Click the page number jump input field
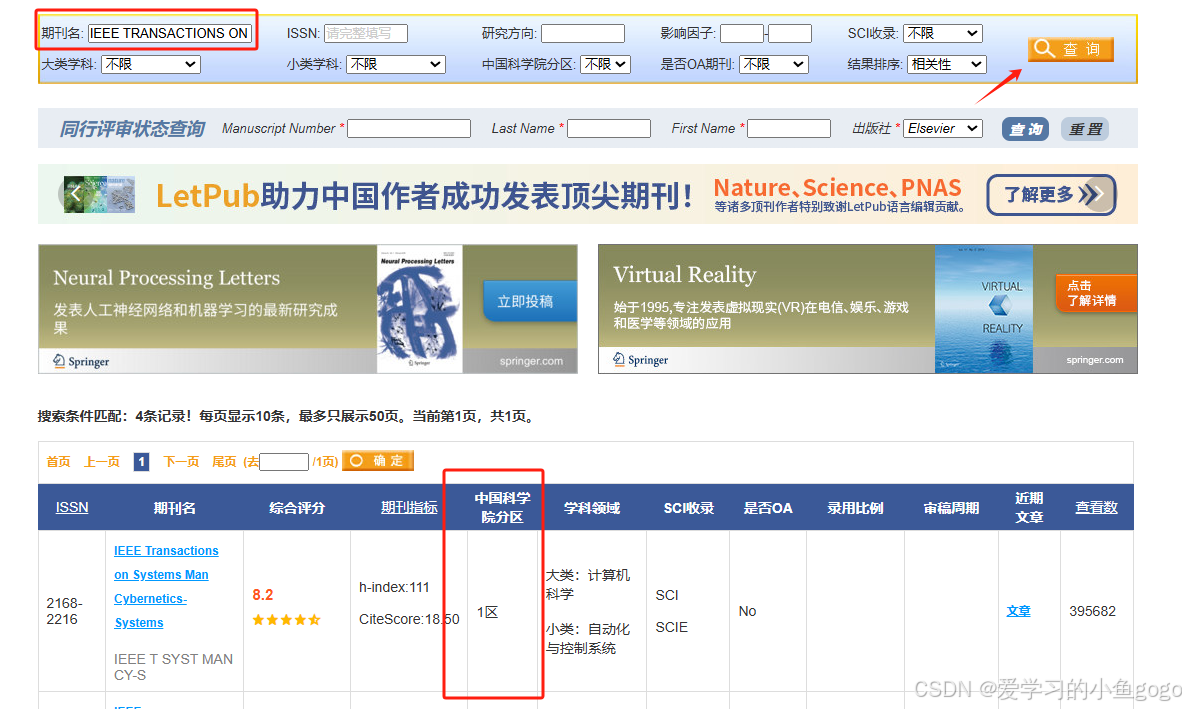1186x709 pixels. (x=284, y=462)
